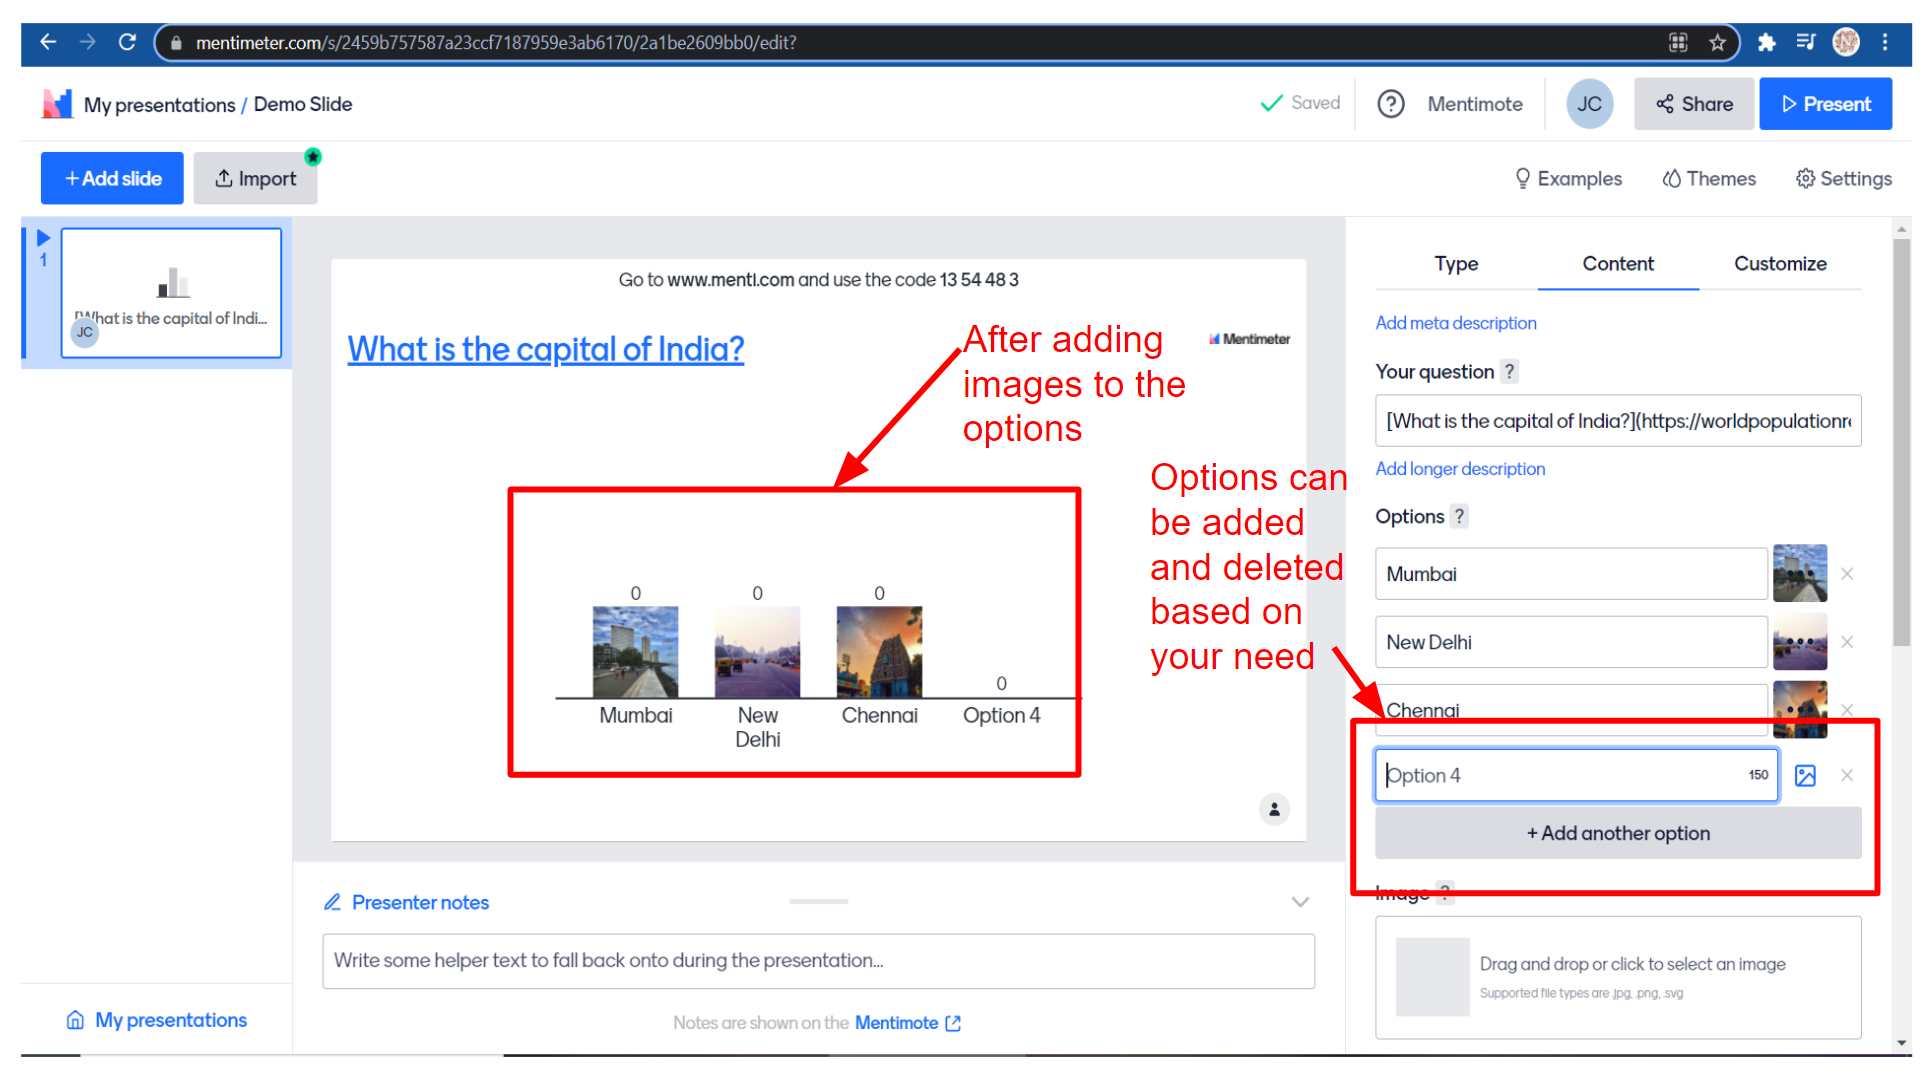Click Add another option button
This screenshot has width=1920, height=1080.
coord(1617,833)
